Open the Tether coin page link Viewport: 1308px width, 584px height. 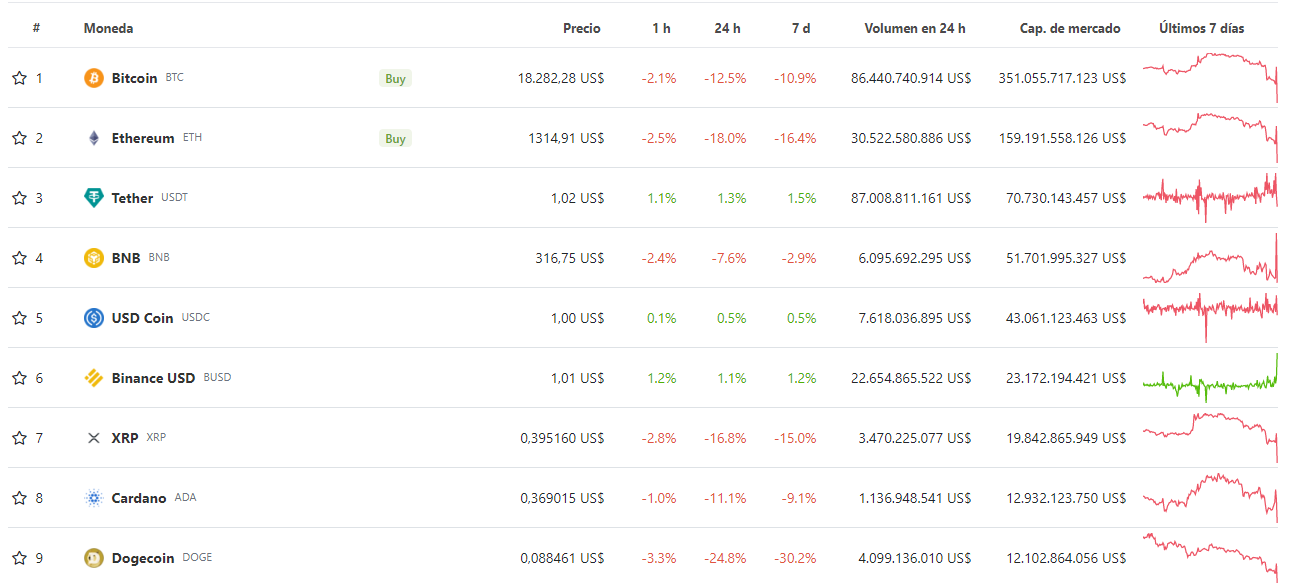[132, 198]
